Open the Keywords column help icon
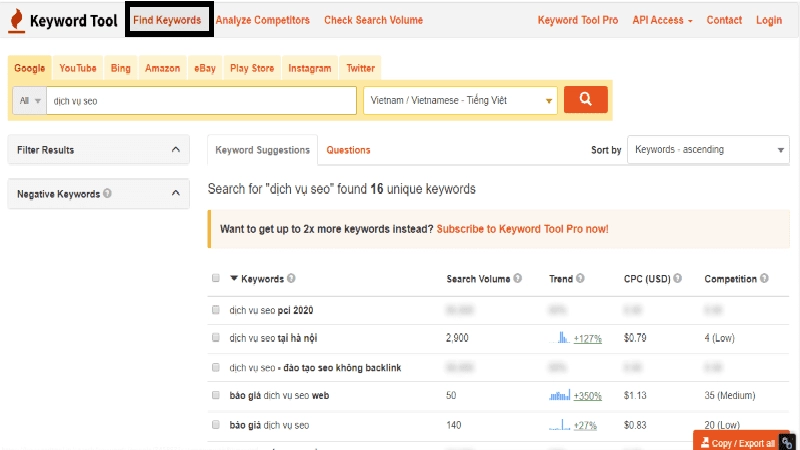Image resolution: width=800 pixels, height=450 pixels. 291,278
